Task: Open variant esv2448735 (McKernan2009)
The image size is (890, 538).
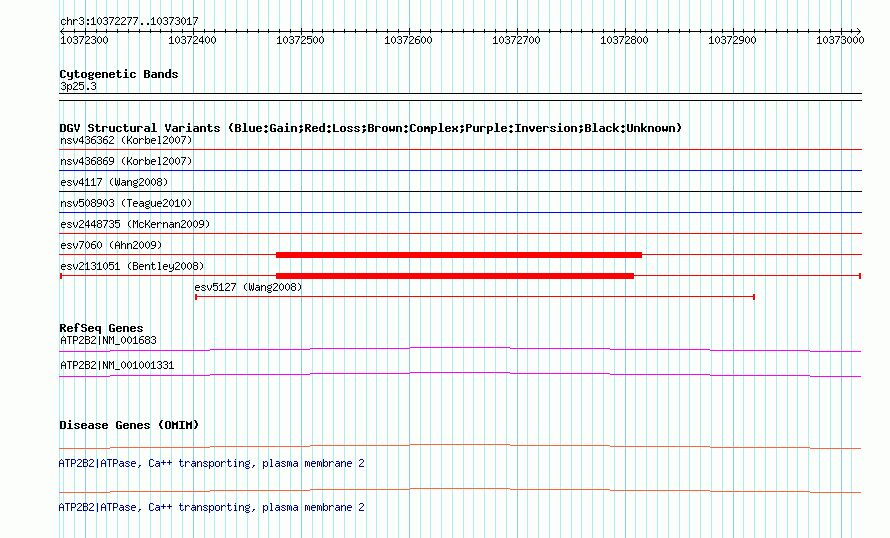Action: click(135, 224)
